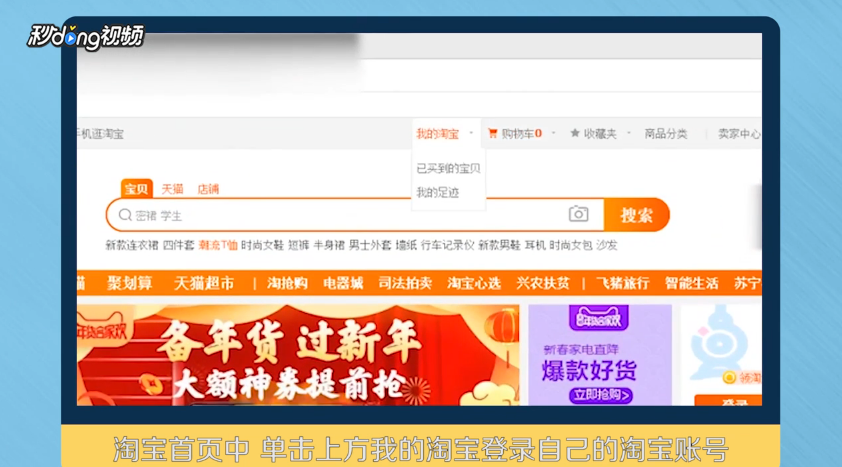Click the 耳机 hot keyword

(535, 245)
